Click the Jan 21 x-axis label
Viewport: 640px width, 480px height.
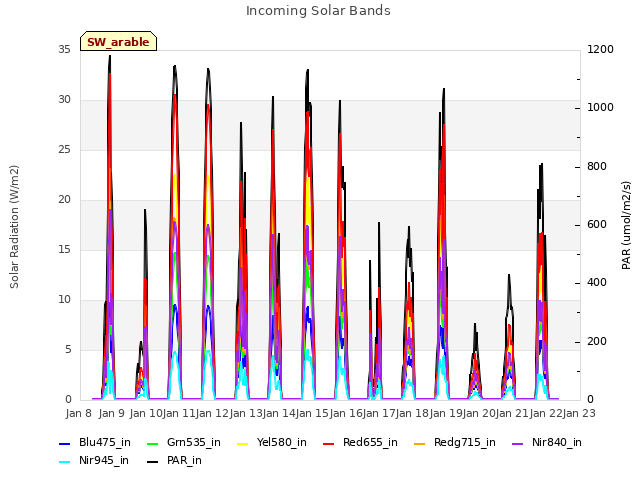(512, 413)
